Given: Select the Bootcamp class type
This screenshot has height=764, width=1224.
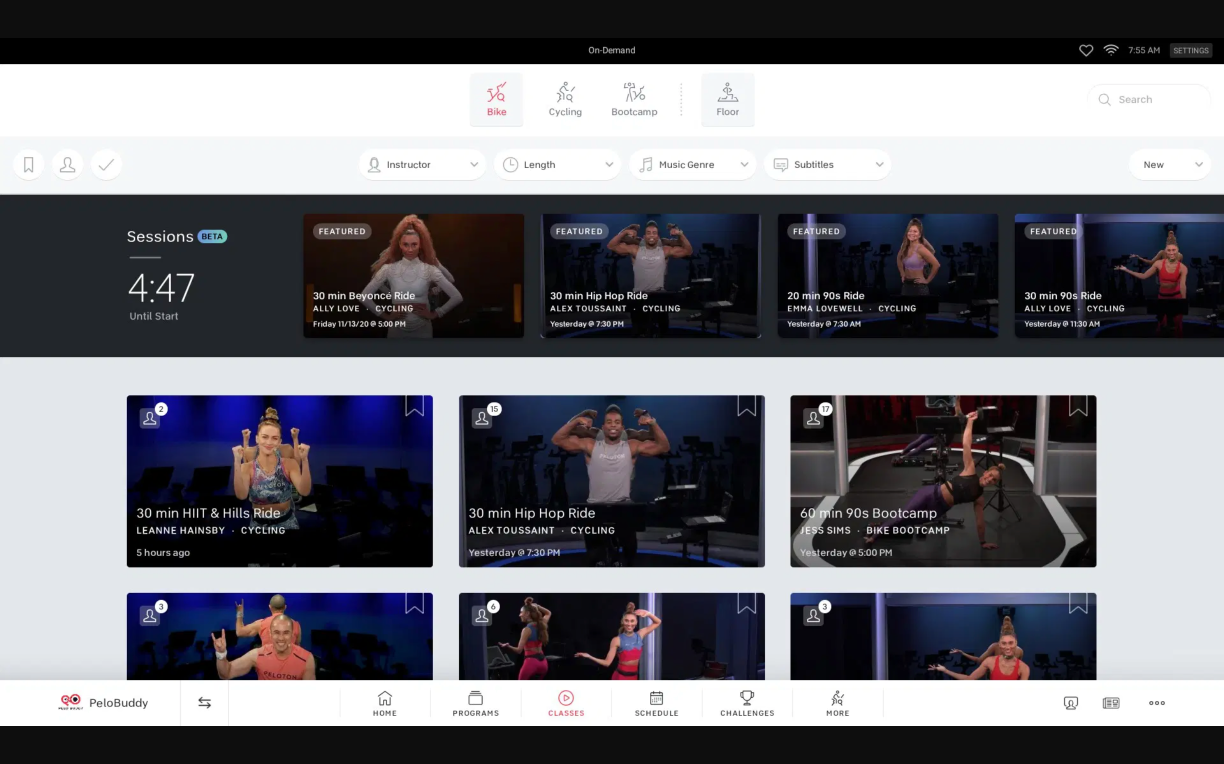Looking at the screenshot, I should click(x=634, y=100).
